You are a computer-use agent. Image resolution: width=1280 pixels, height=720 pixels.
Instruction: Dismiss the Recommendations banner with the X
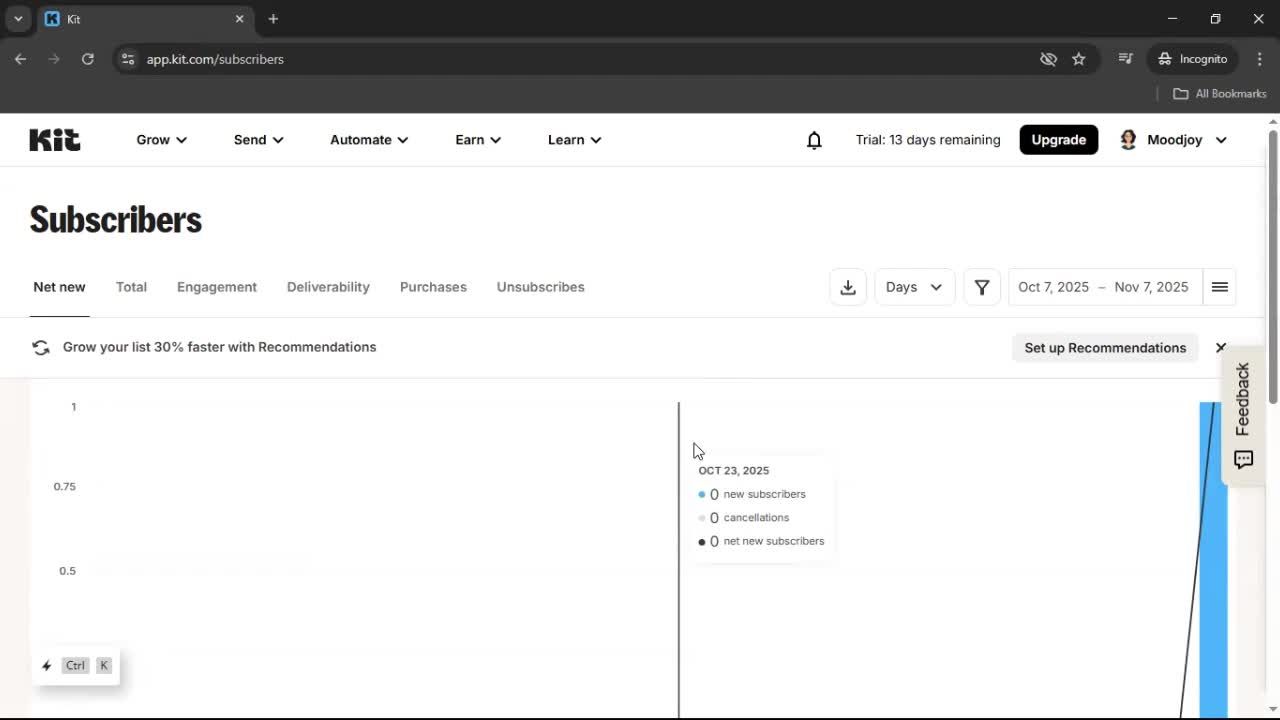1220,347
